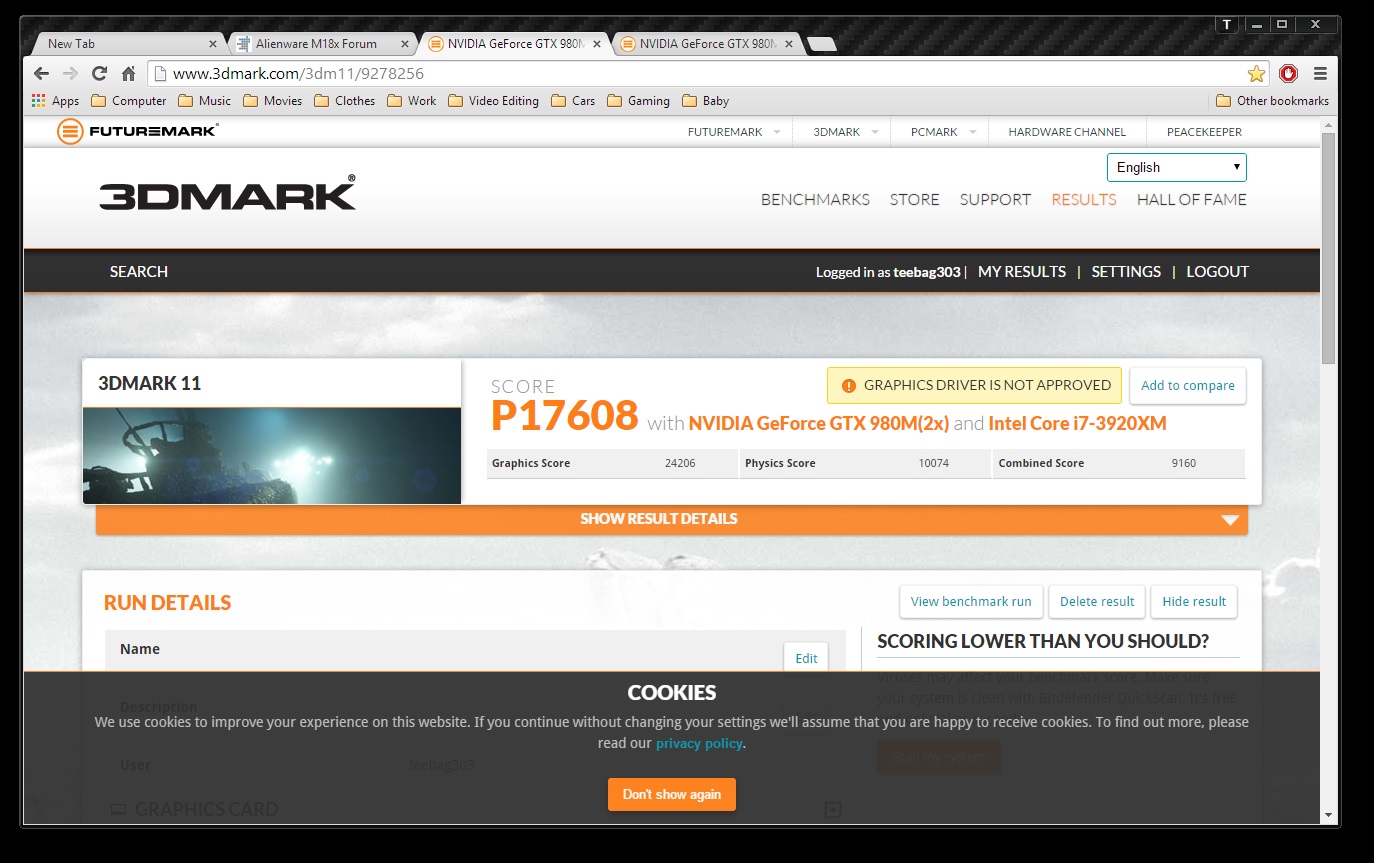
Task: Click the Futuremark logo
Action: coord(138,131)
